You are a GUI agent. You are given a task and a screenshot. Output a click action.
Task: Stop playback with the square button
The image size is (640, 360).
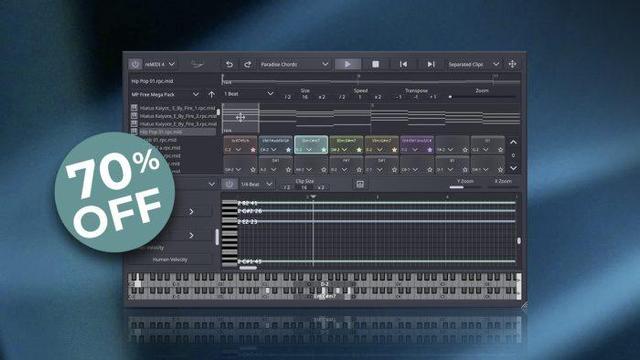376,64
